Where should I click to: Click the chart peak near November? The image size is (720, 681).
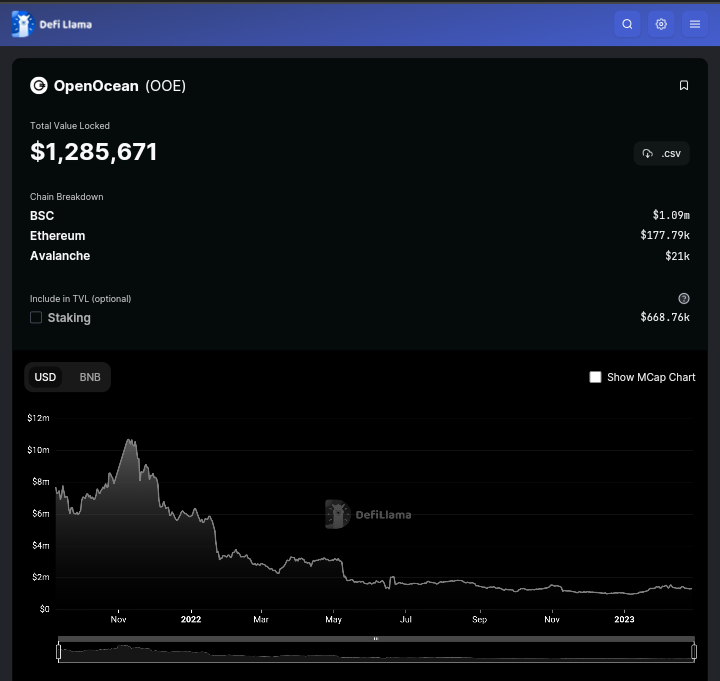[131, 441]
